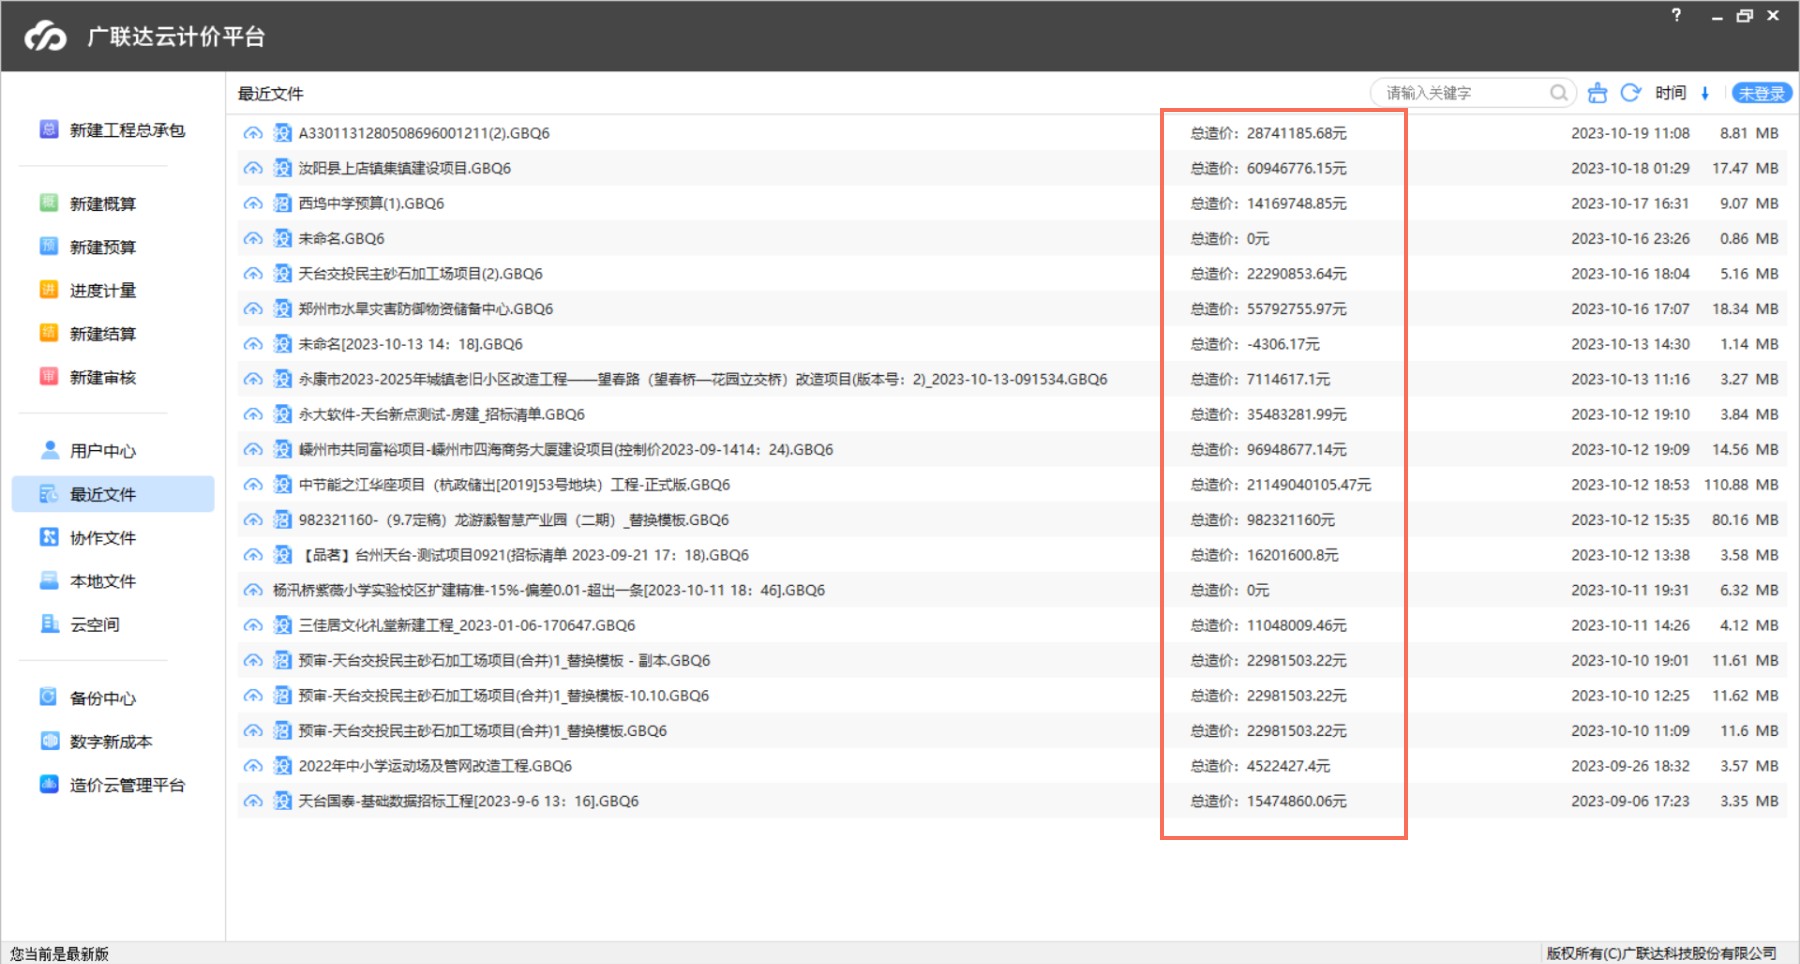
Task: Open 预审-天台交投 替换模板-10.10.GBQ6
Action: [504, 696]
